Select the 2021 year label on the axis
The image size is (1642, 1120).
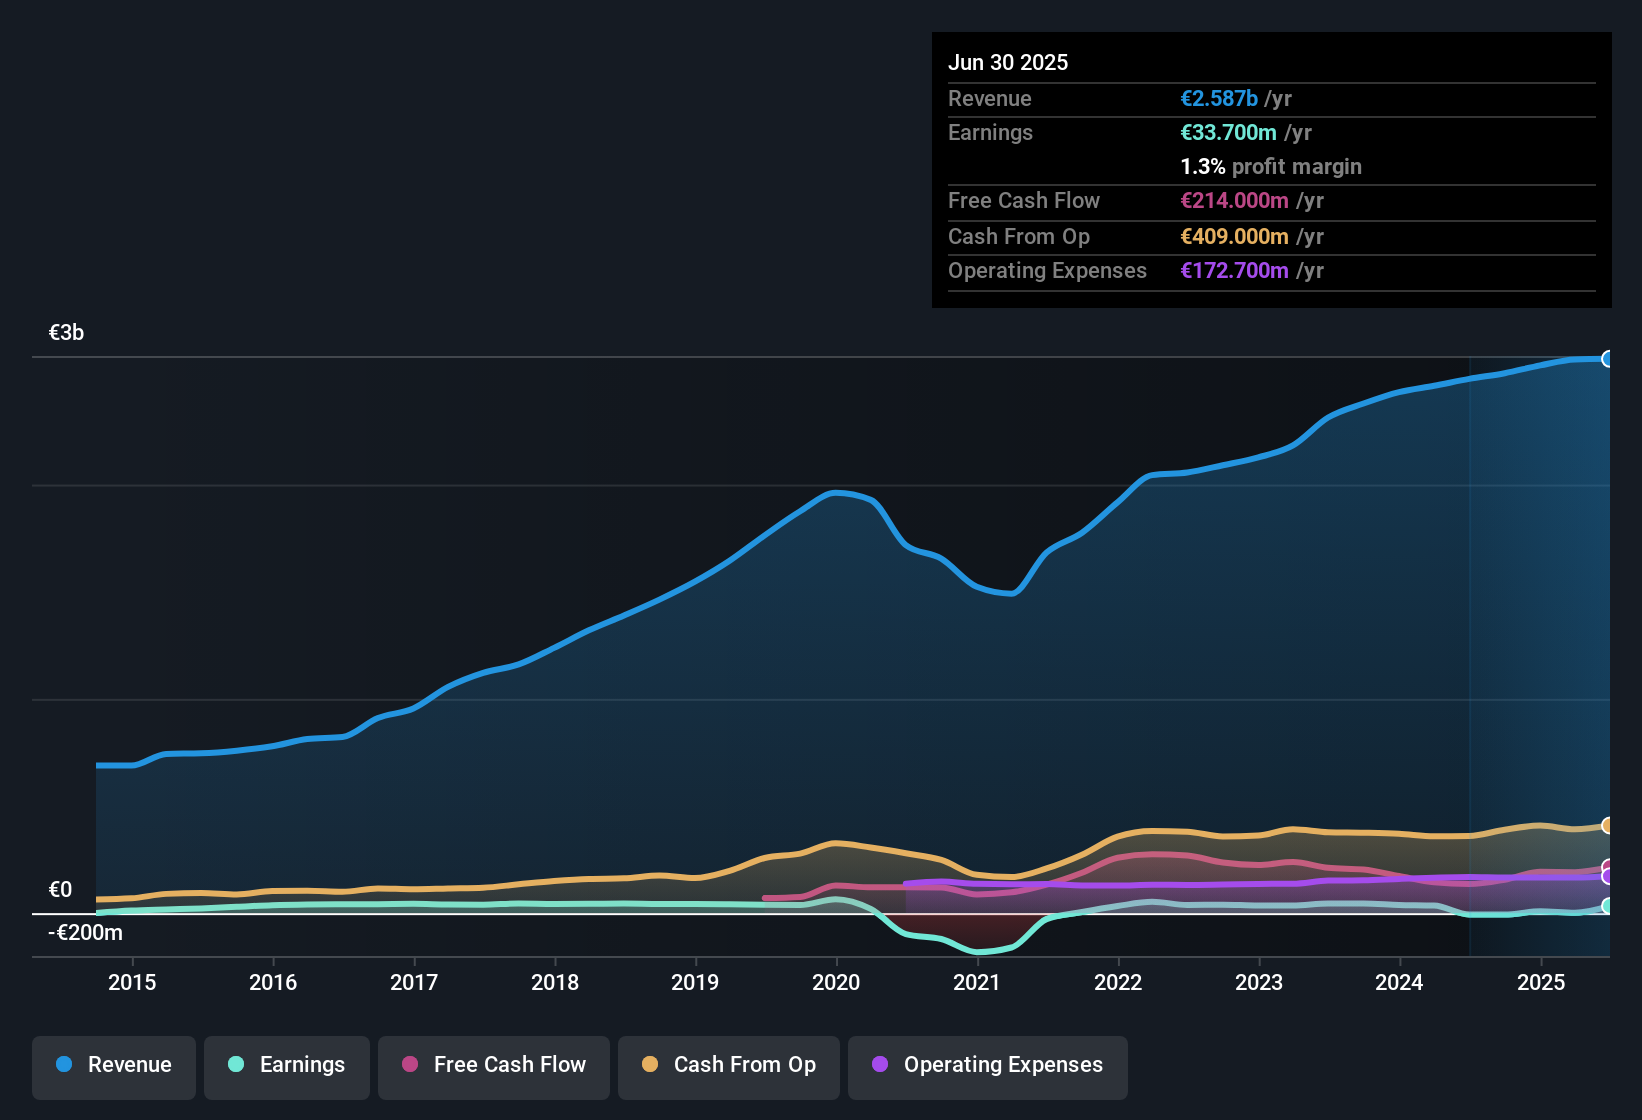977,982
